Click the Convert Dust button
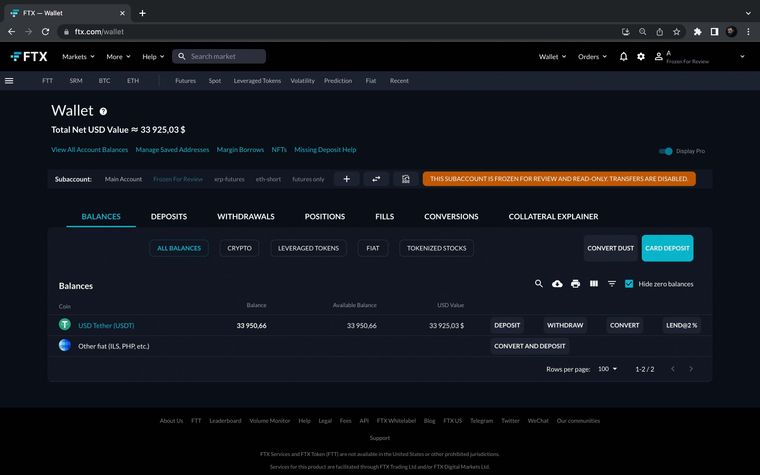Image resolution: width=760 pixels, height=475 pixels. (610, 248)
